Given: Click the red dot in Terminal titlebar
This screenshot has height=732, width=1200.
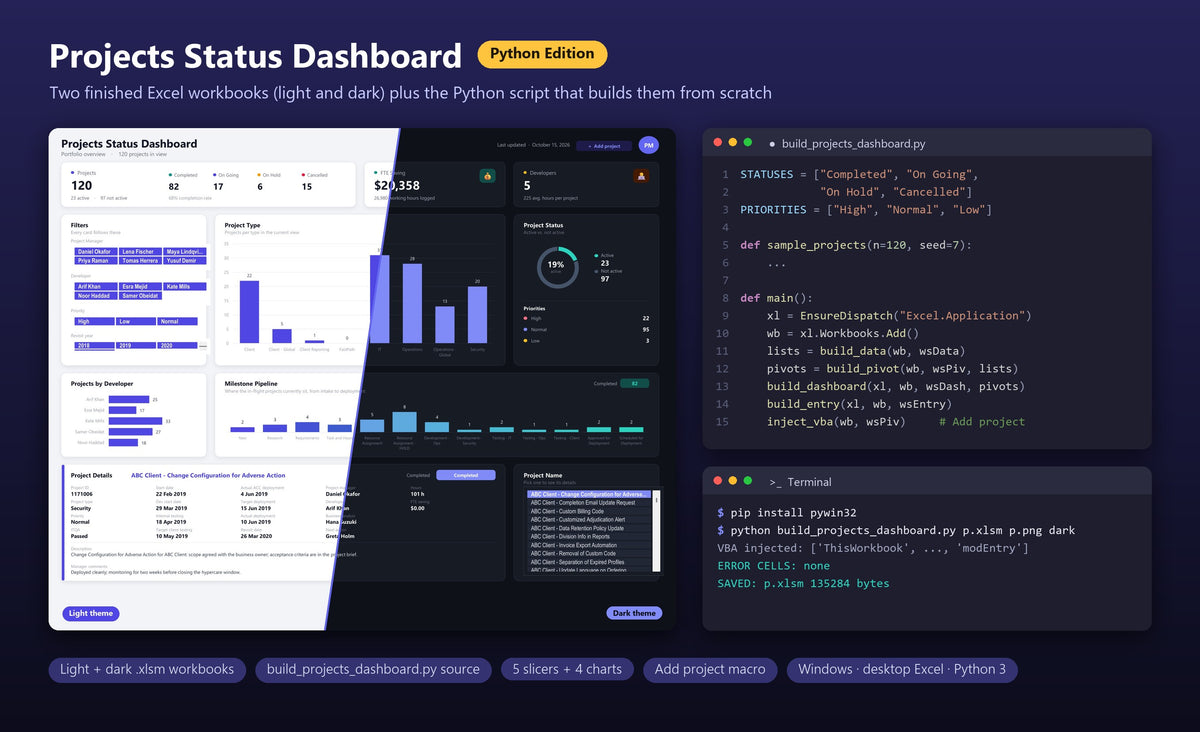Looking at the screenshot, I should pyautogui.click(x=718, y=481).
